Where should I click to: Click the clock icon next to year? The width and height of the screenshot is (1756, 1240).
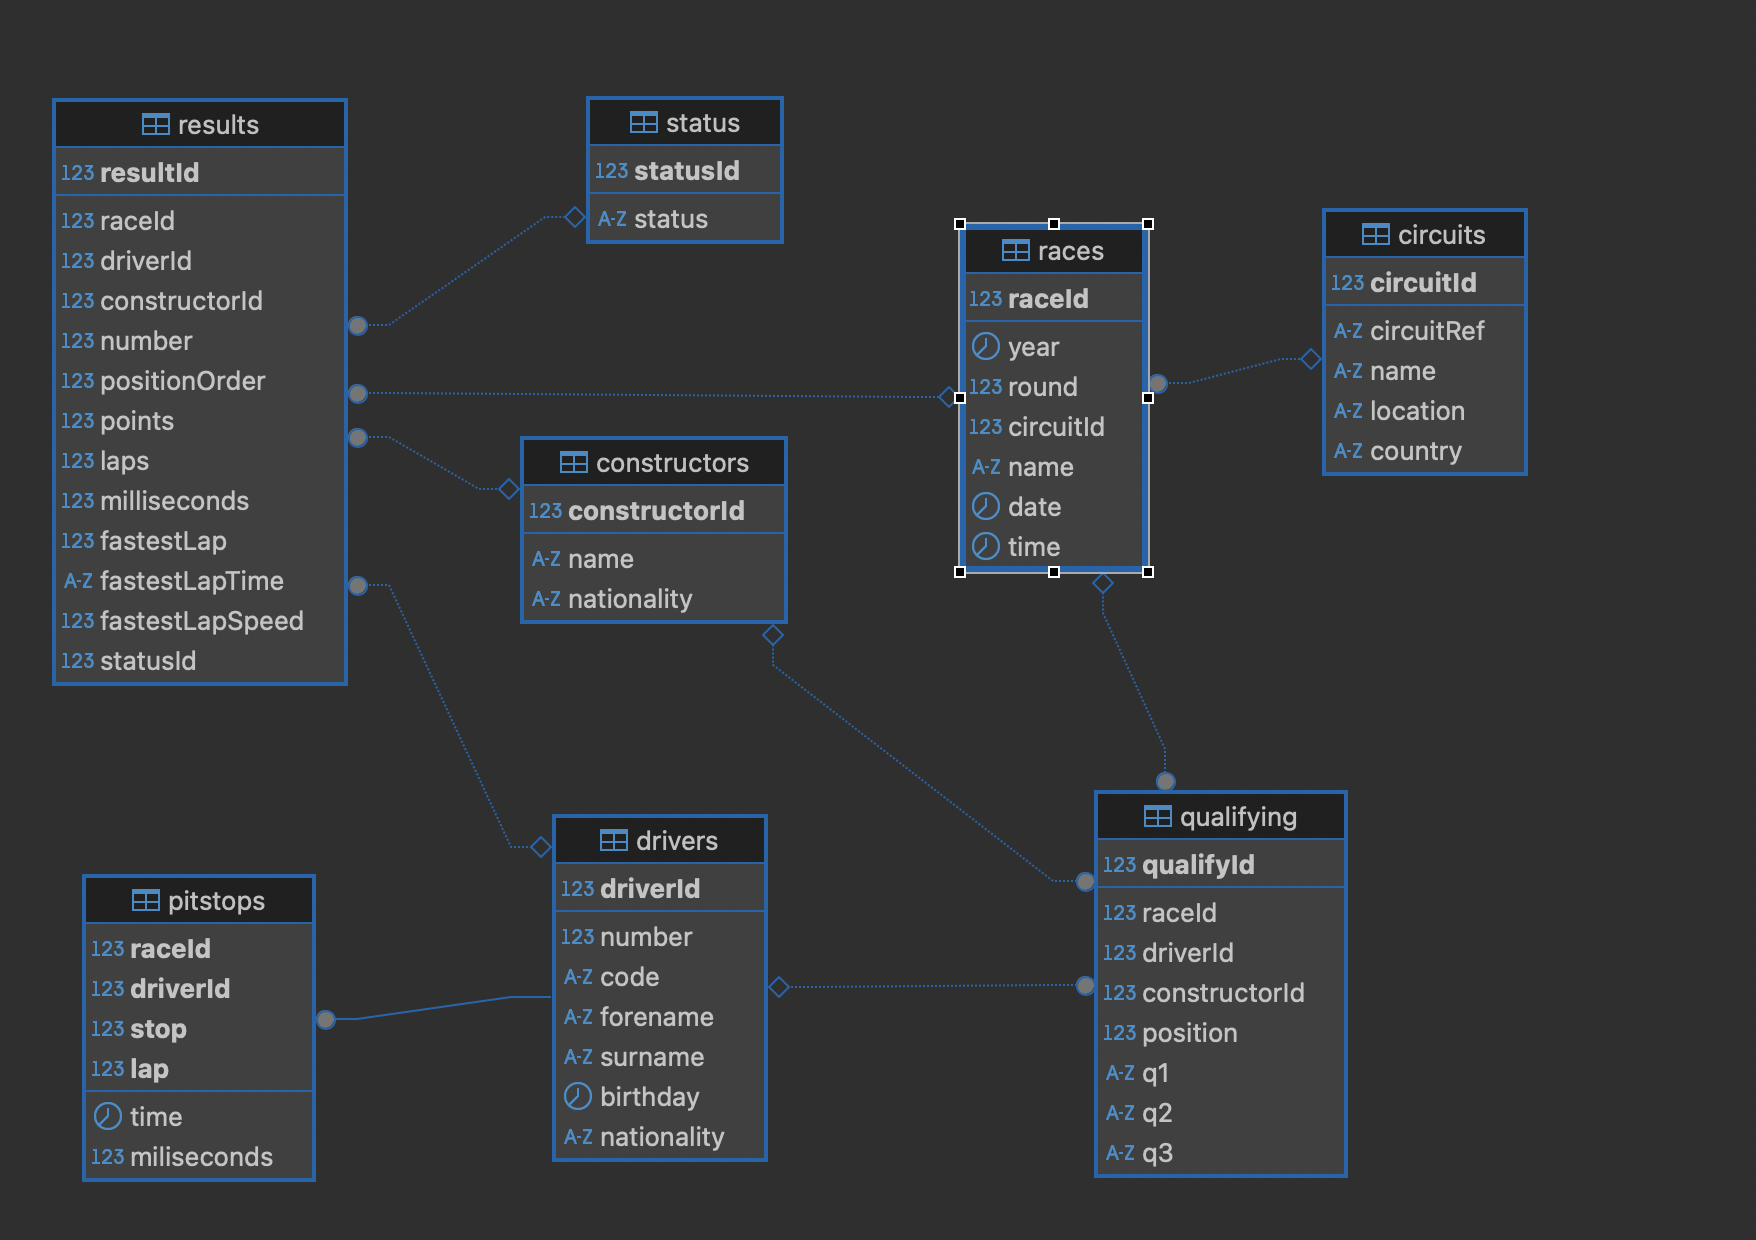[985, 346]
